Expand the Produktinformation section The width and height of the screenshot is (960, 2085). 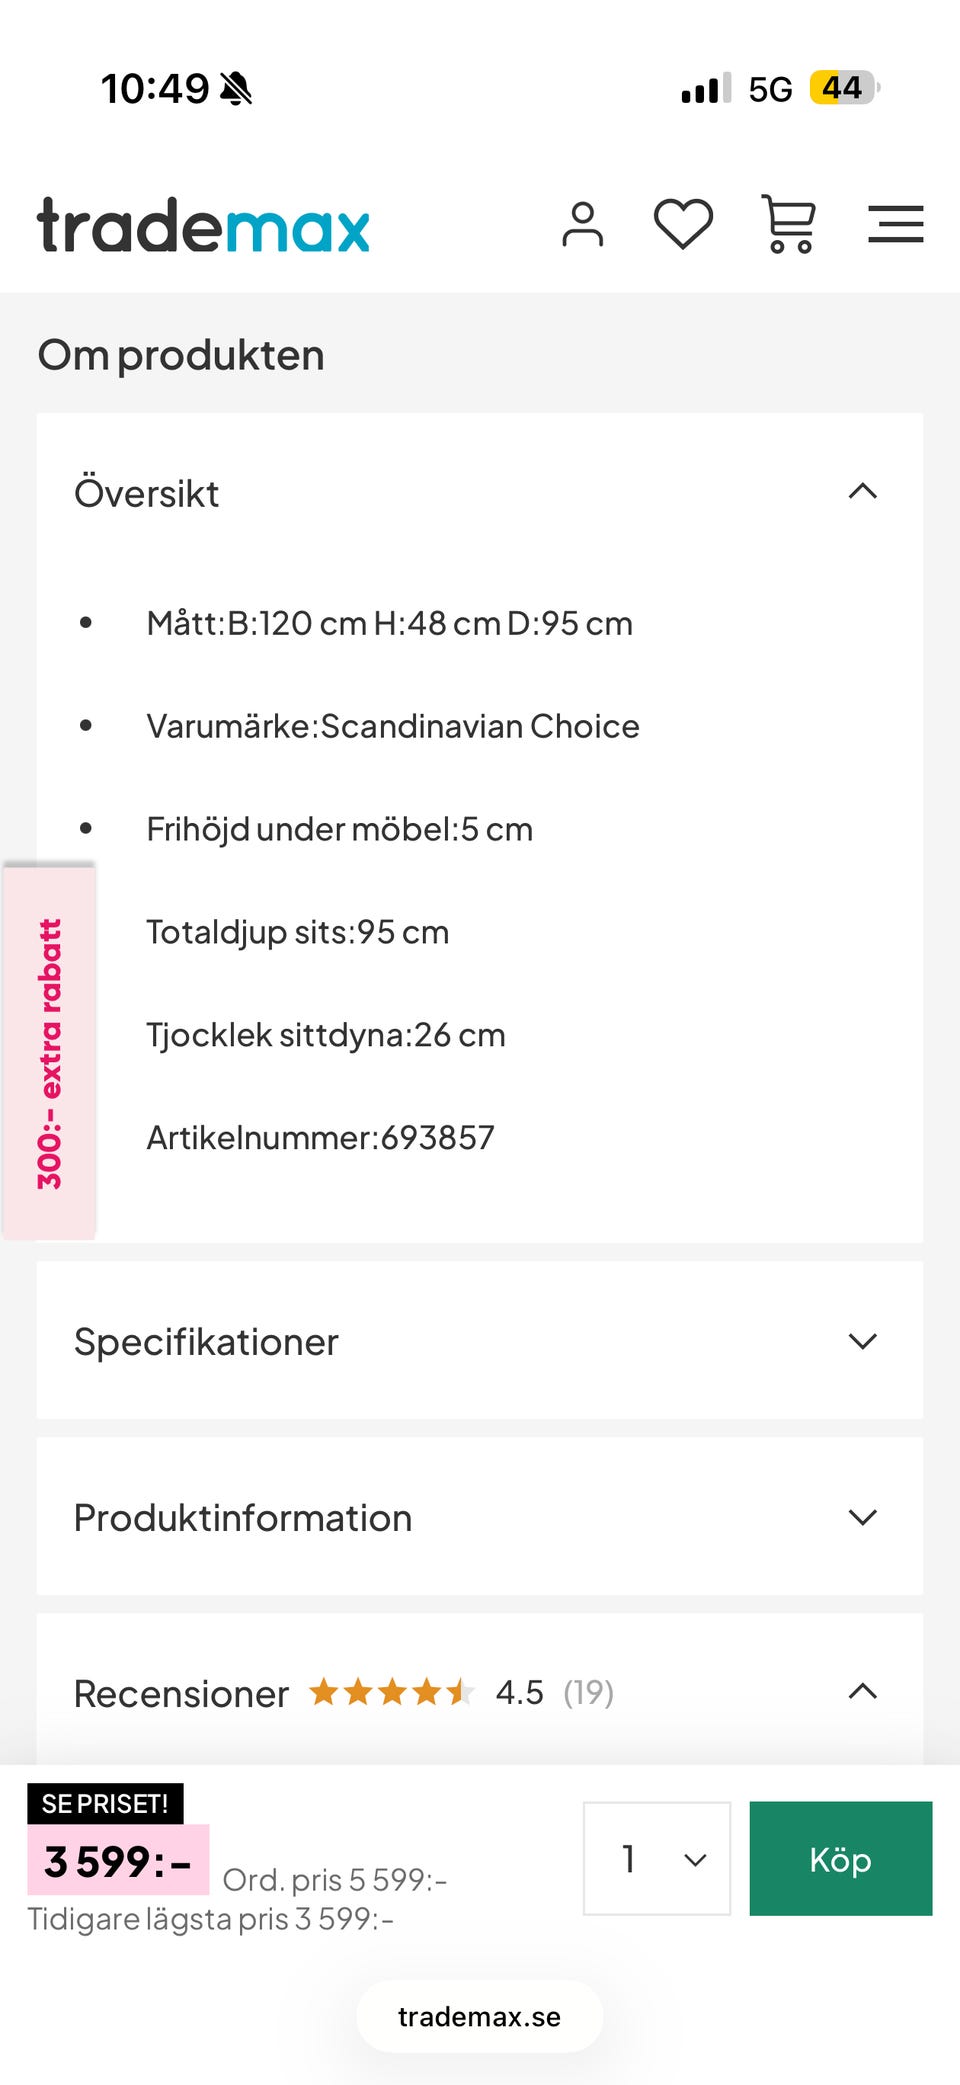(x=862, y=1517)
